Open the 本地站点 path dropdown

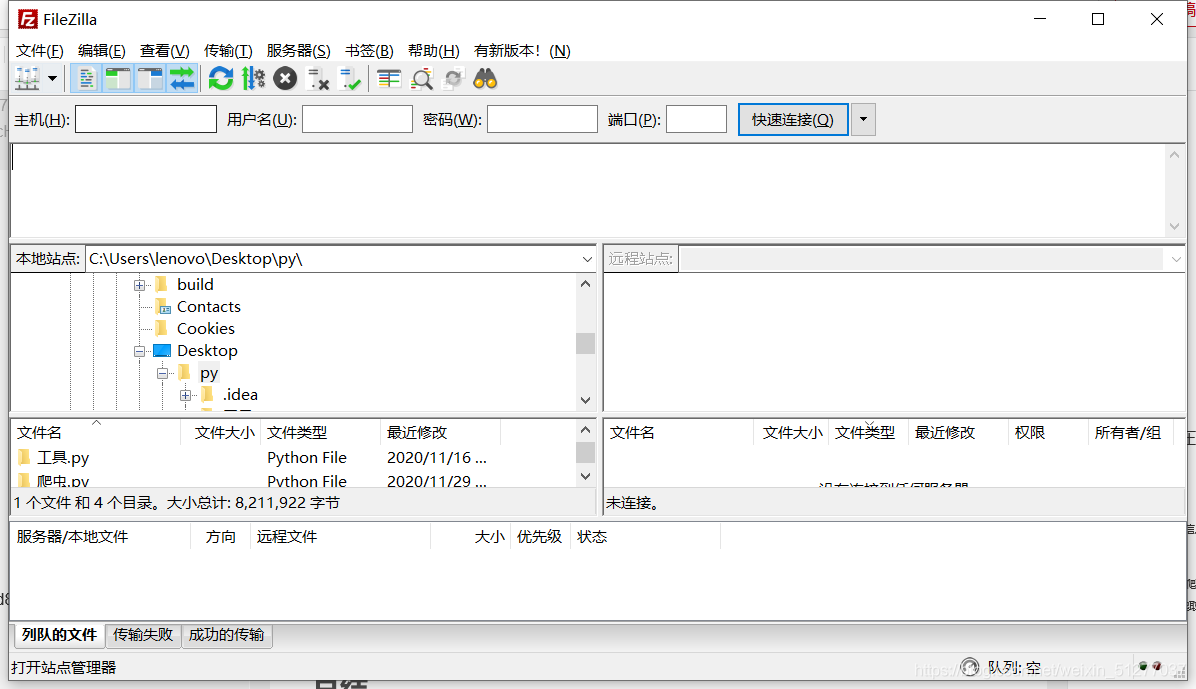pos(587,259)
